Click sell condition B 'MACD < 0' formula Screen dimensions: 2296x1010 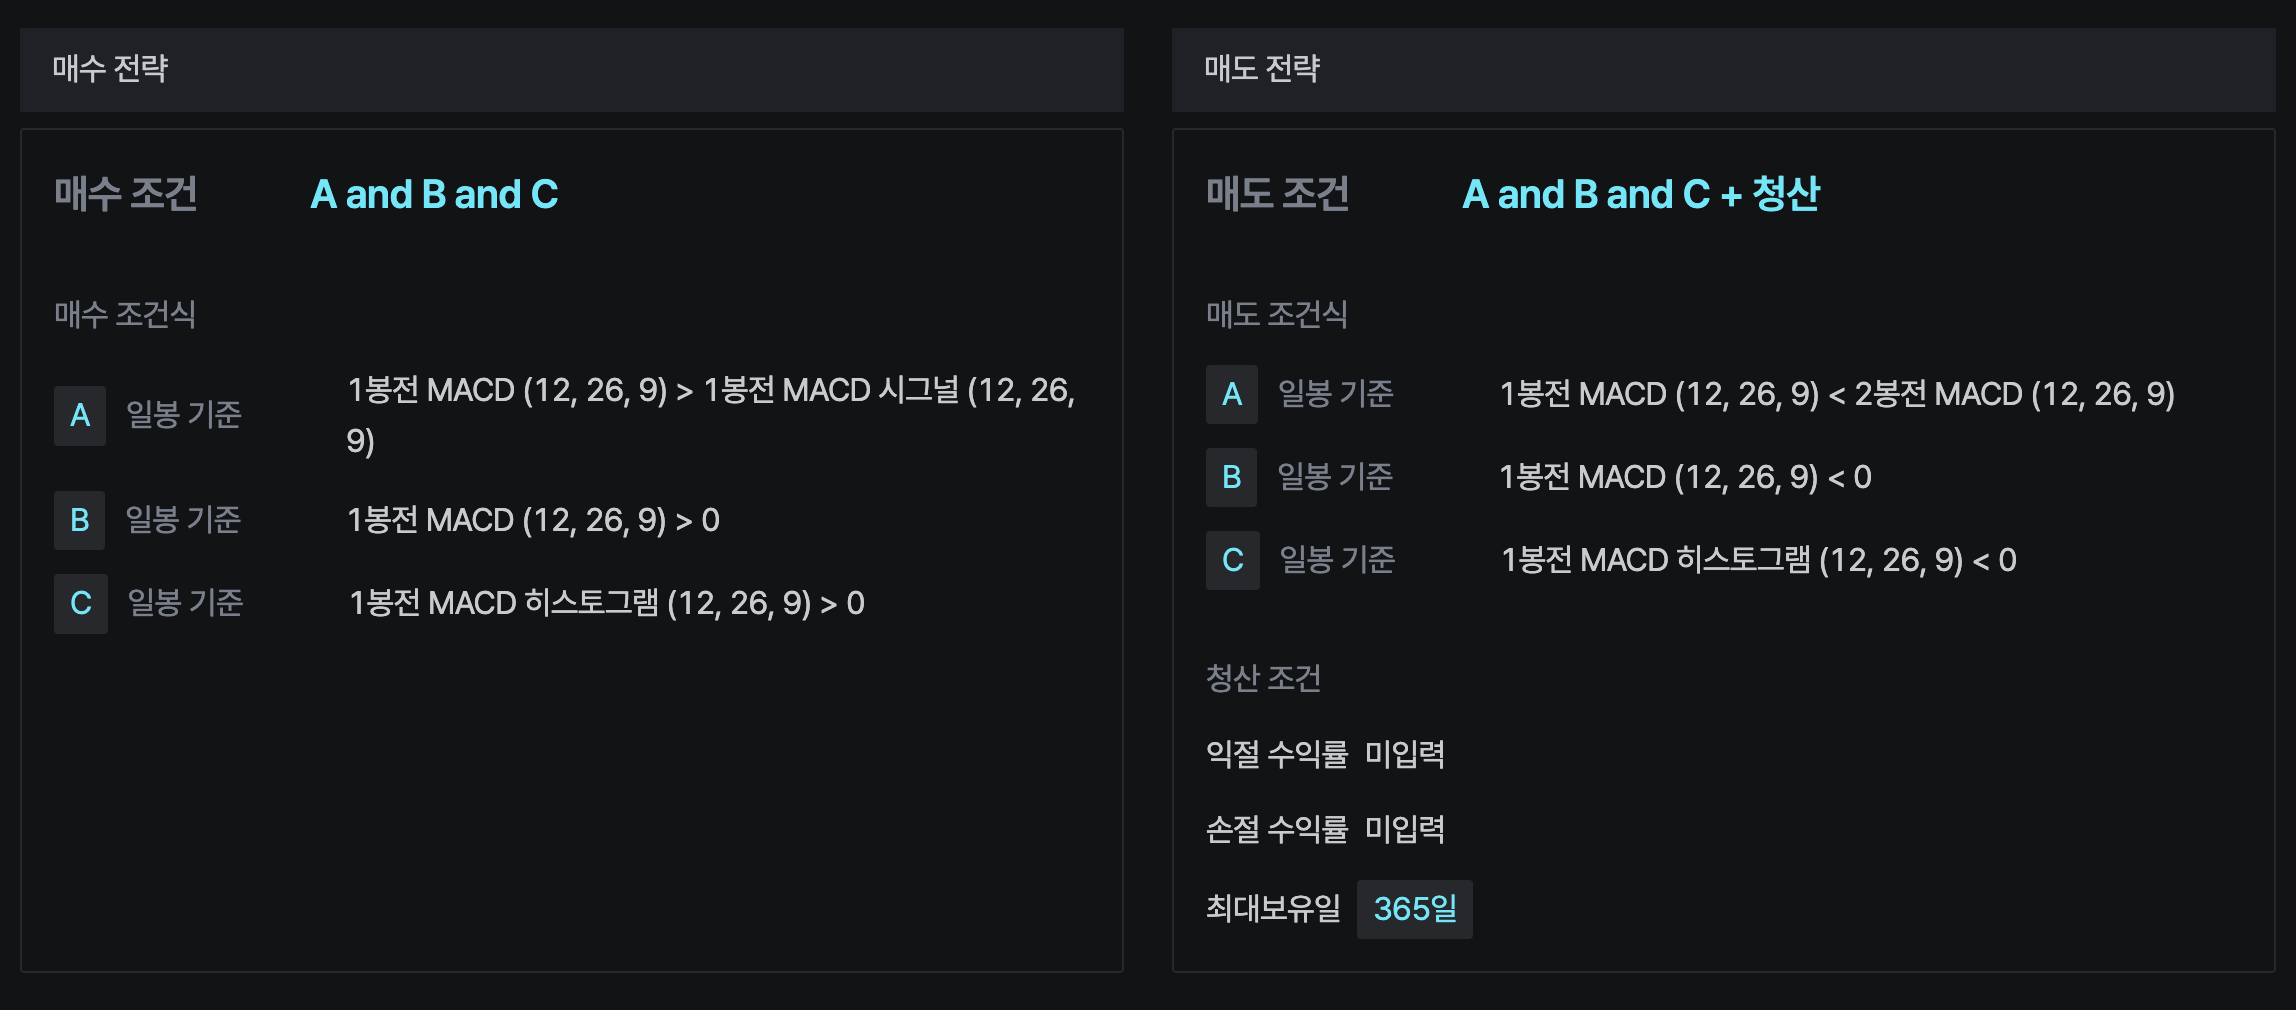[1685, 477]
